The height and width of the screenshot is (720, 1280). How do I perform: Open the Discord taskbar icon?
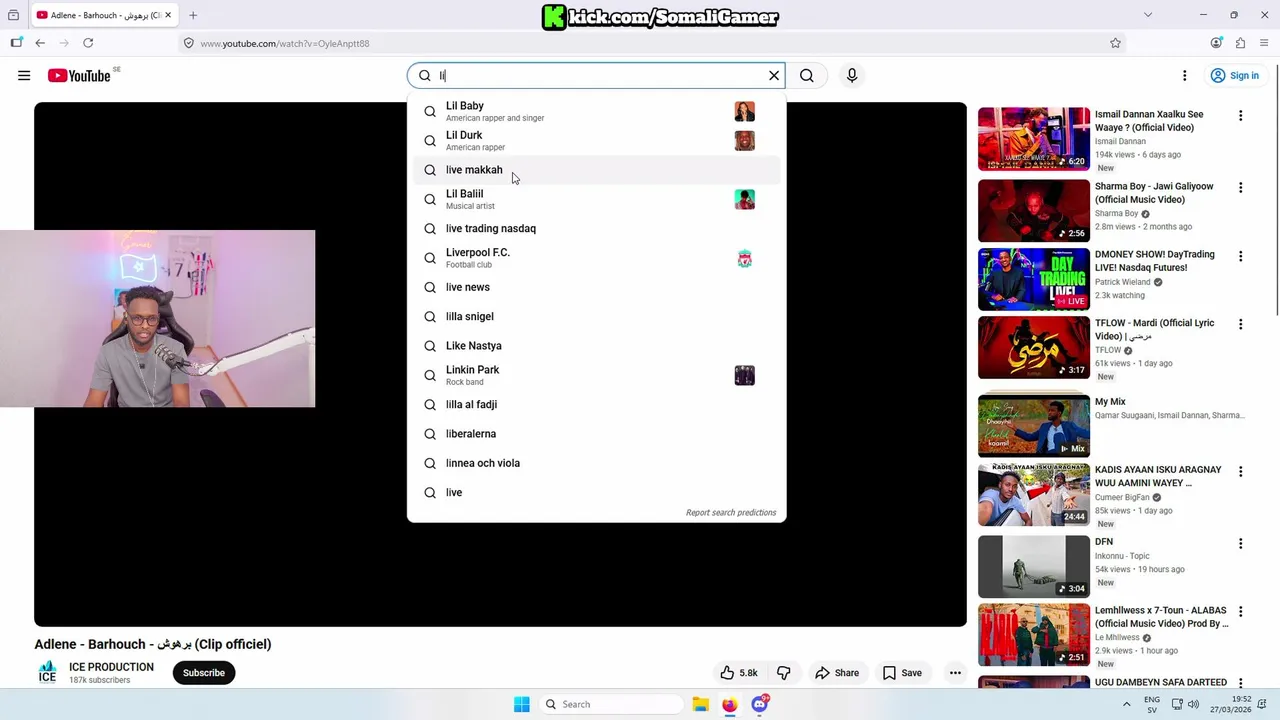760,704
